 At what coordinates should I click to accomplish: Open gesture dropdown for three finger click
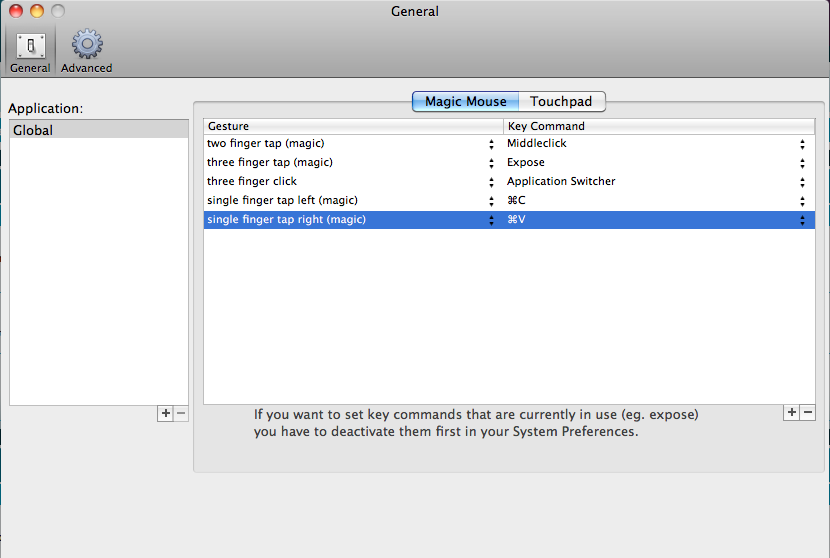[x=491, y=182]
